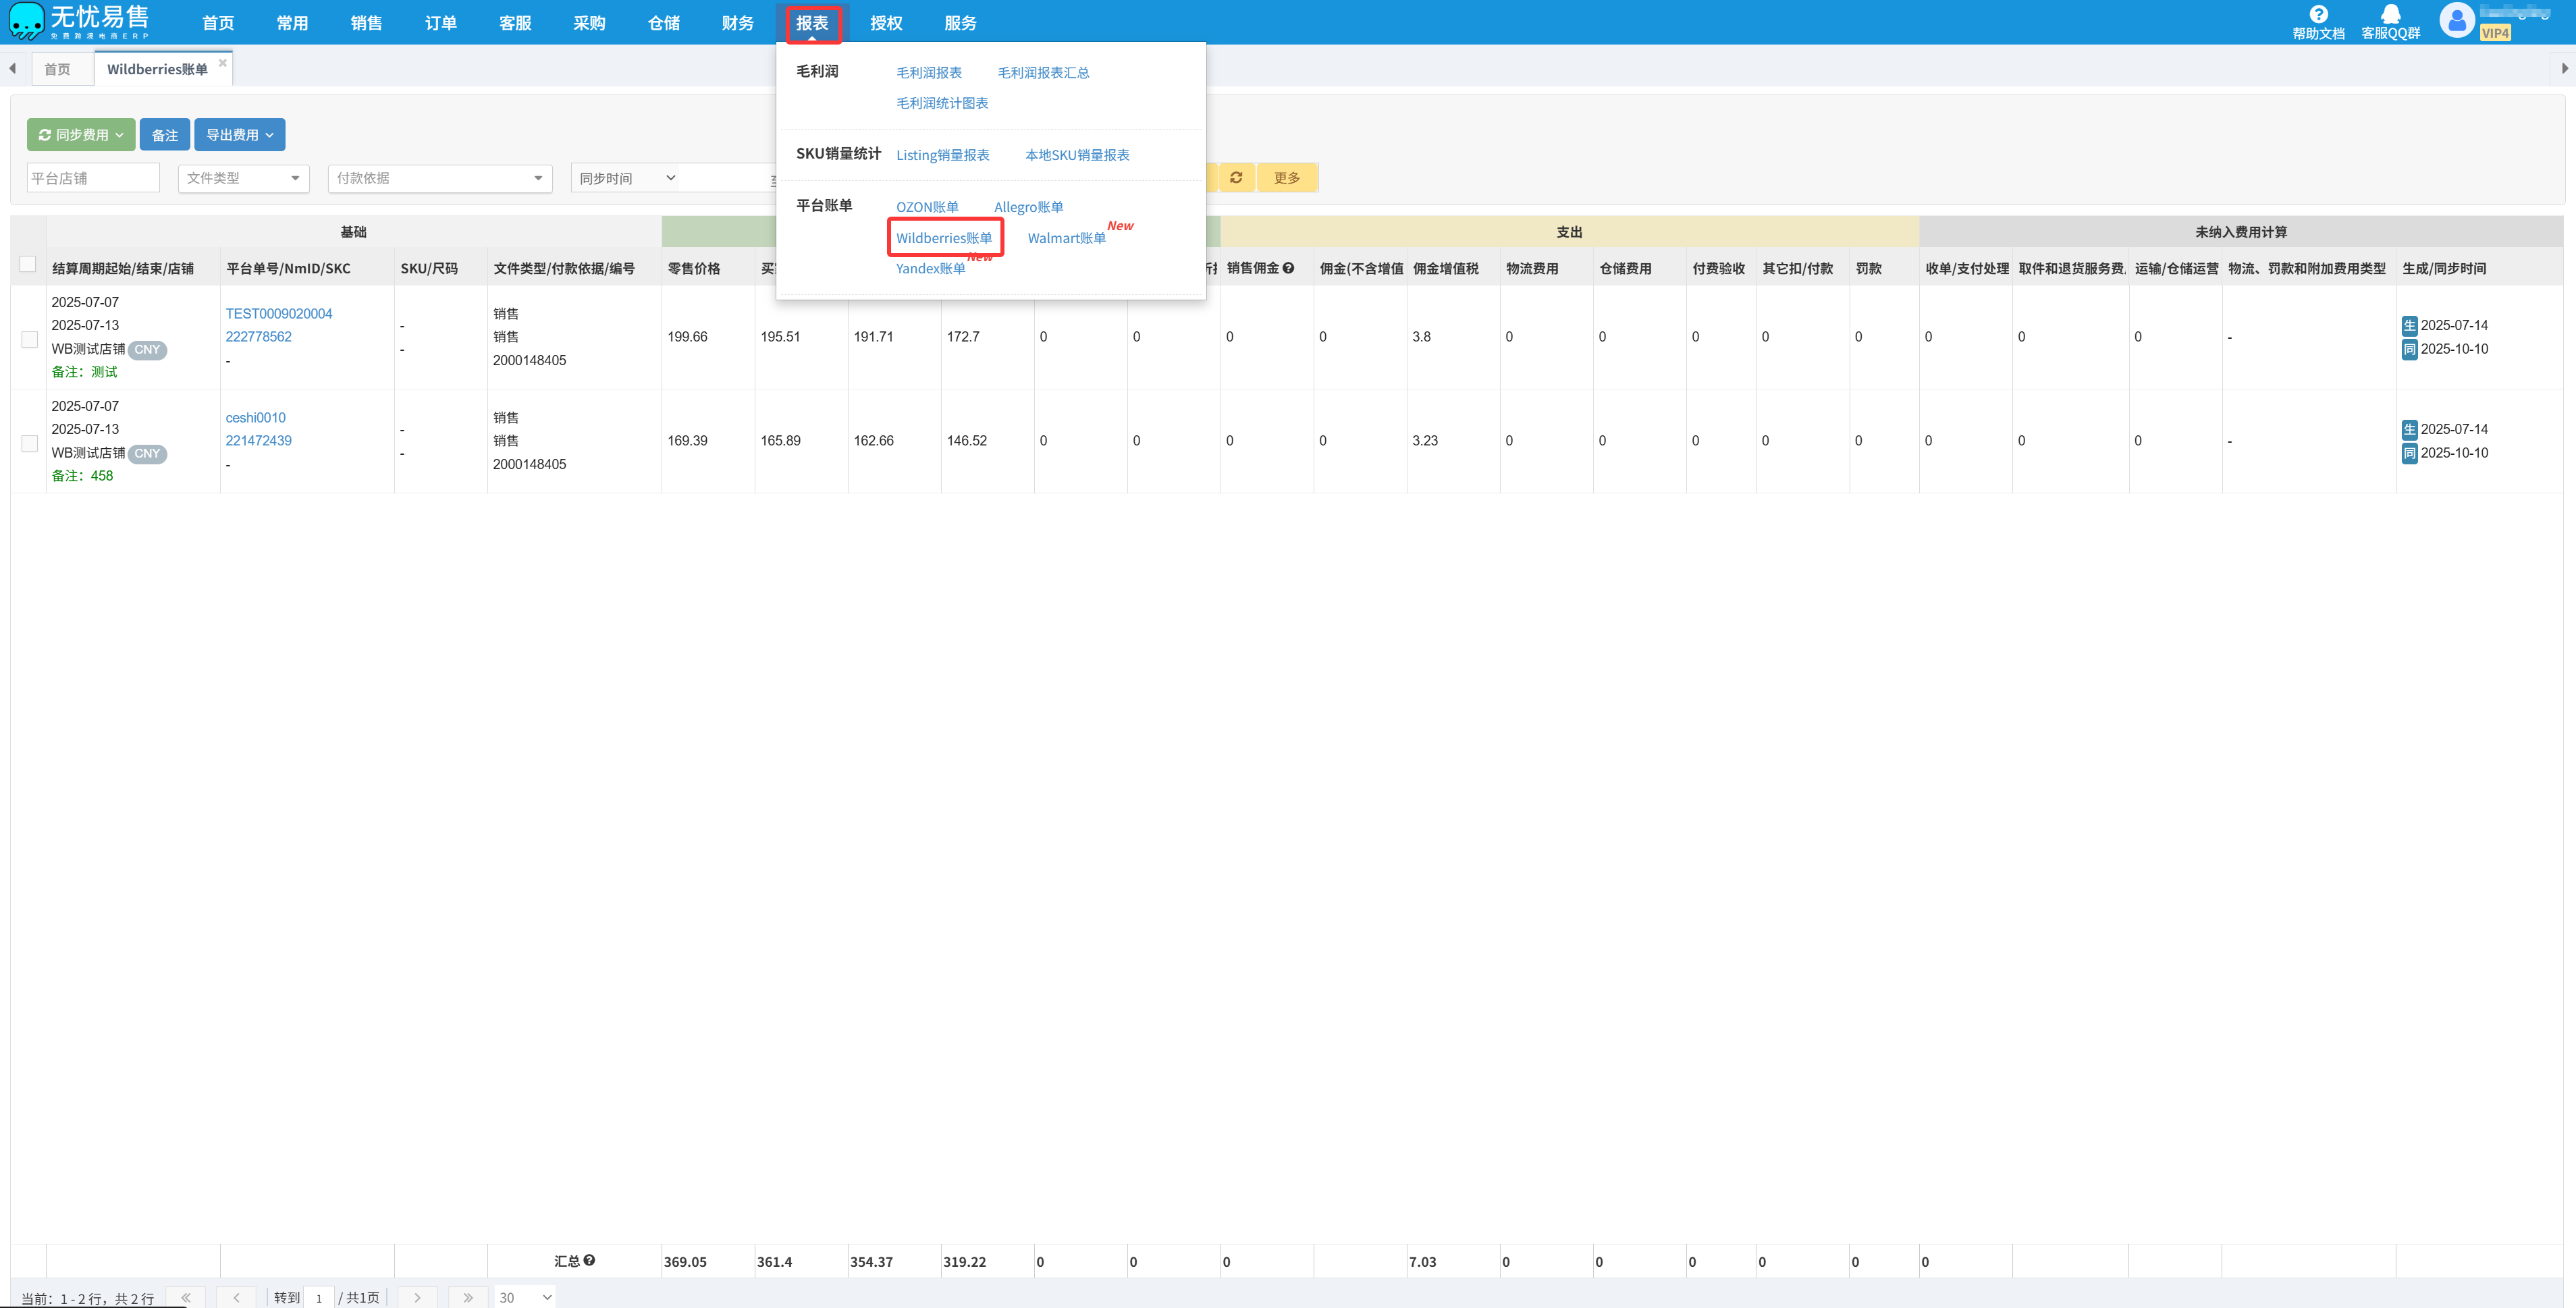Click the 备注 button

165,135
